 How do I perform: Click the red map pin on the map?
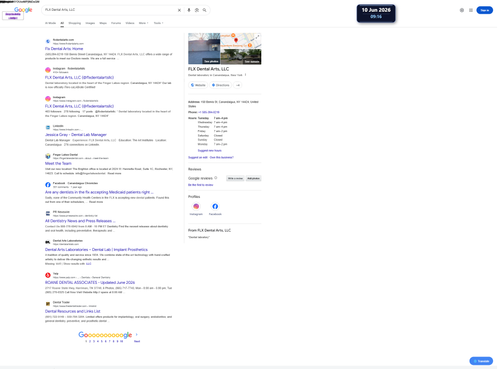click(x=236, y=40)
